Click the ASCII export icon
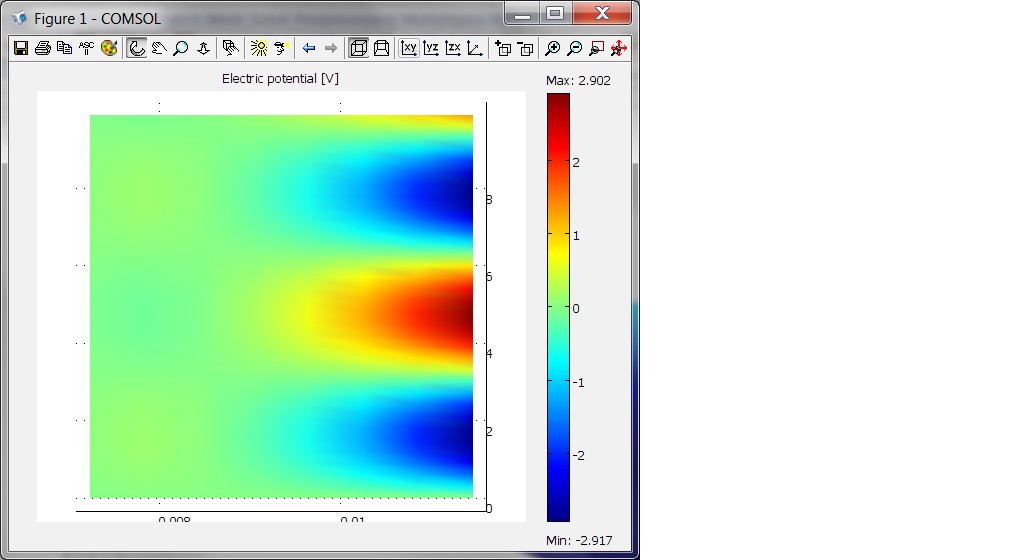The width and height of the screenshot is (1025, 560). coord(86,48)
